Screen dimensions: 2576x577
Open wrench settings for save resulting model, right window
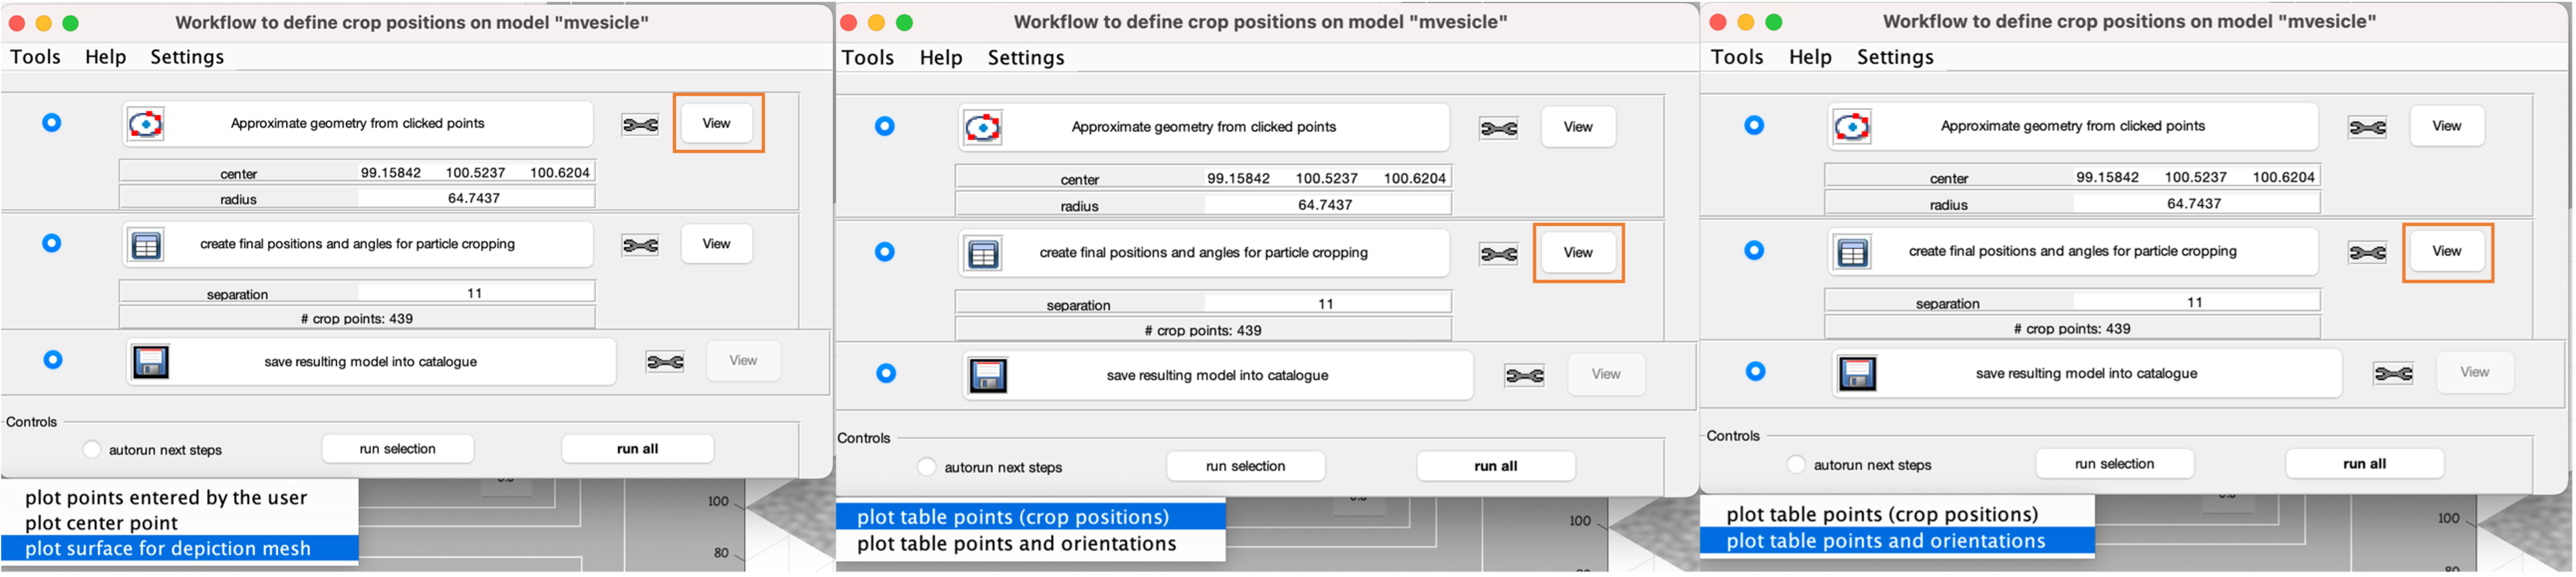tap(2393, 375)
